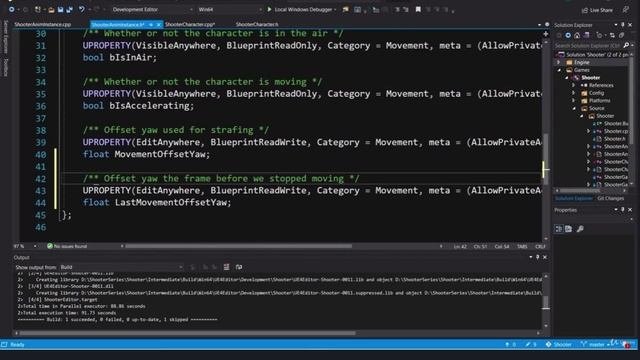This screenshot has width=640, height=360.
Task: Switch to the Git Changes tab
Action: point(610,198)
